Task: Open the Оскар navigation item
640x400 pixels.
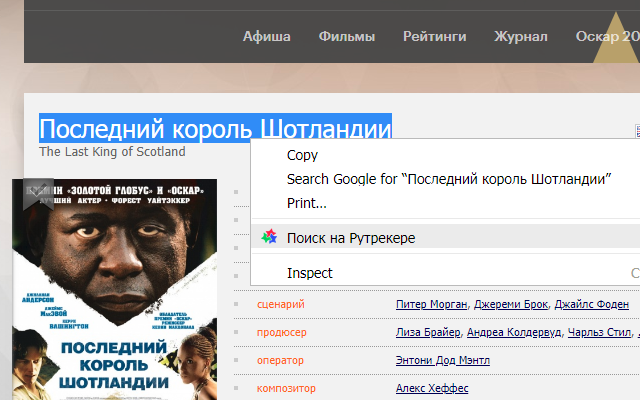Action: [607, 37]
